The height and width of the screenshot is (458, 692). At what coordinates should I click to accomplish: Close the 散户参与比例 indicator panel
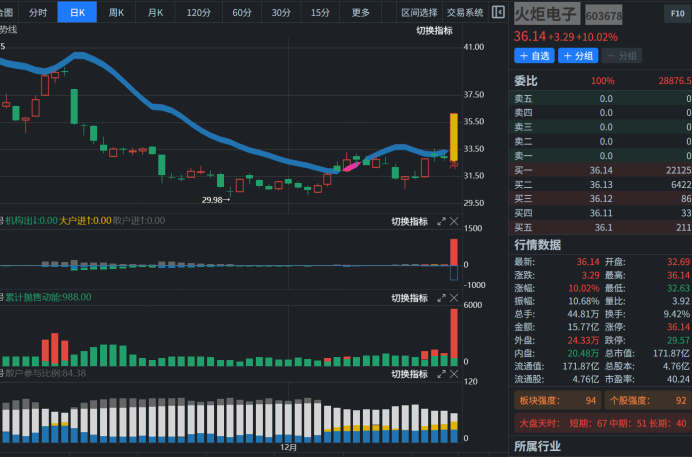453,374
